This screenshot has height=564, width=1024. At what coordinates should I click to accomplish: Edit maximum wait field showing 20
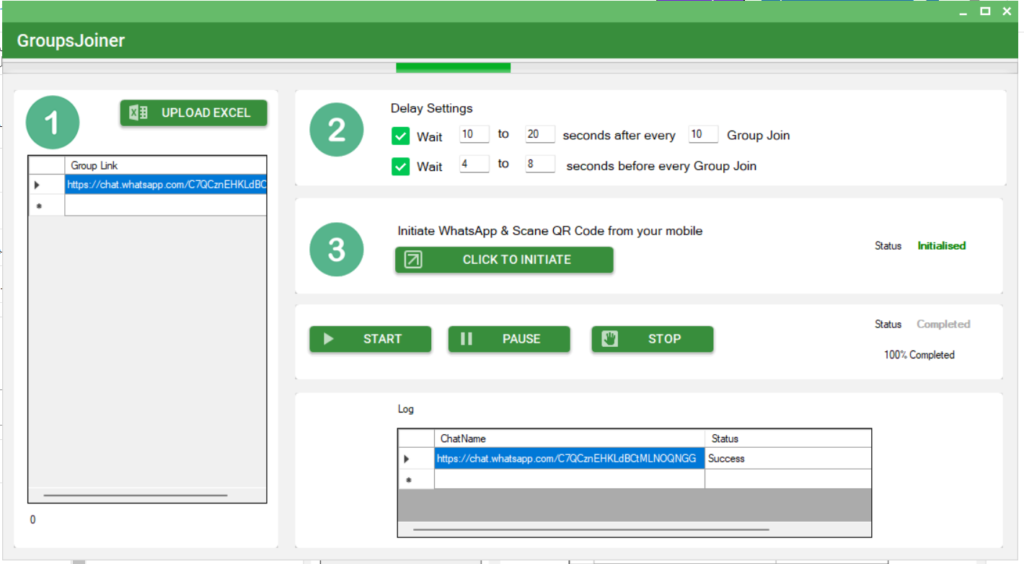tap(539, 134)
